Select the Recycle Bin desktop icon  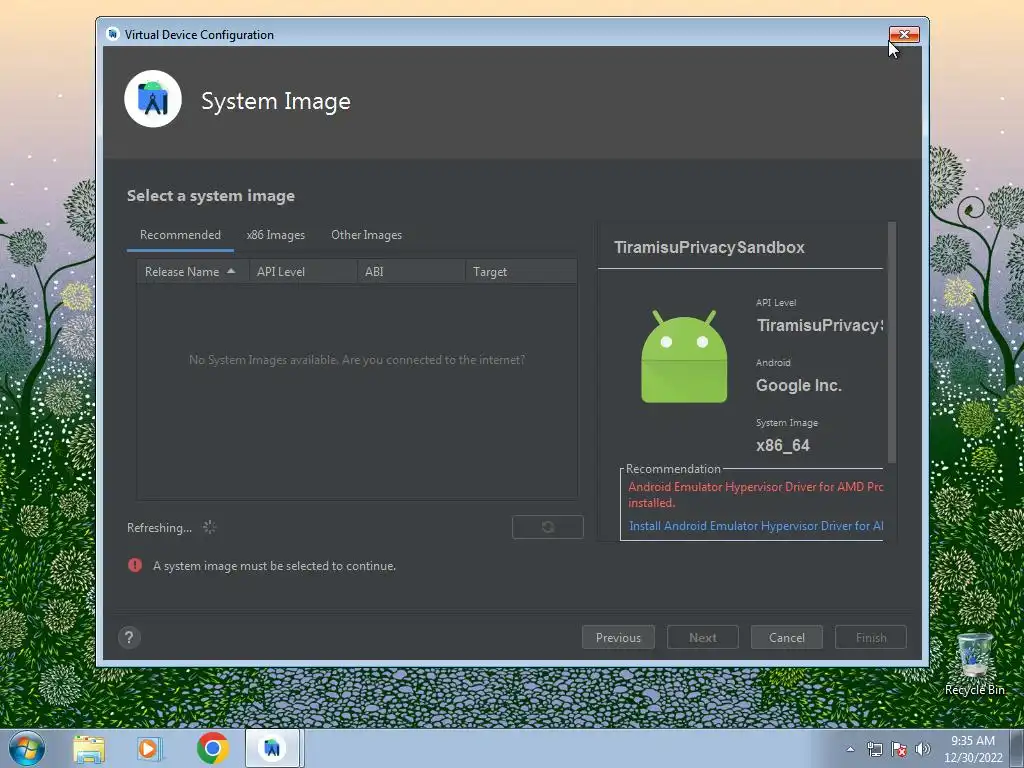(974, 664)
